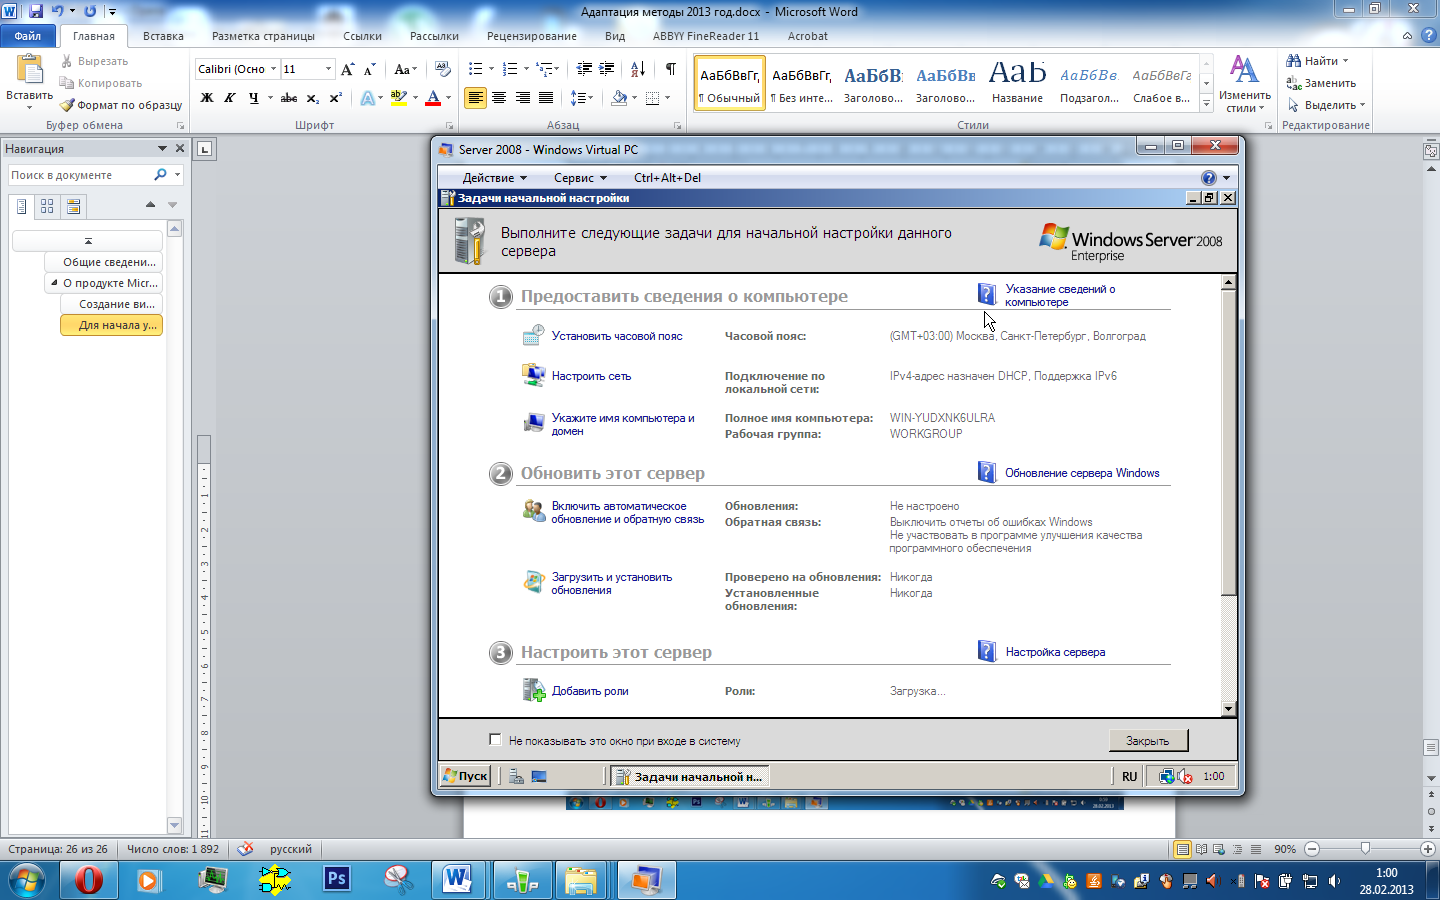Click the zoom slider handle in Word

(x=1365, y=849)
